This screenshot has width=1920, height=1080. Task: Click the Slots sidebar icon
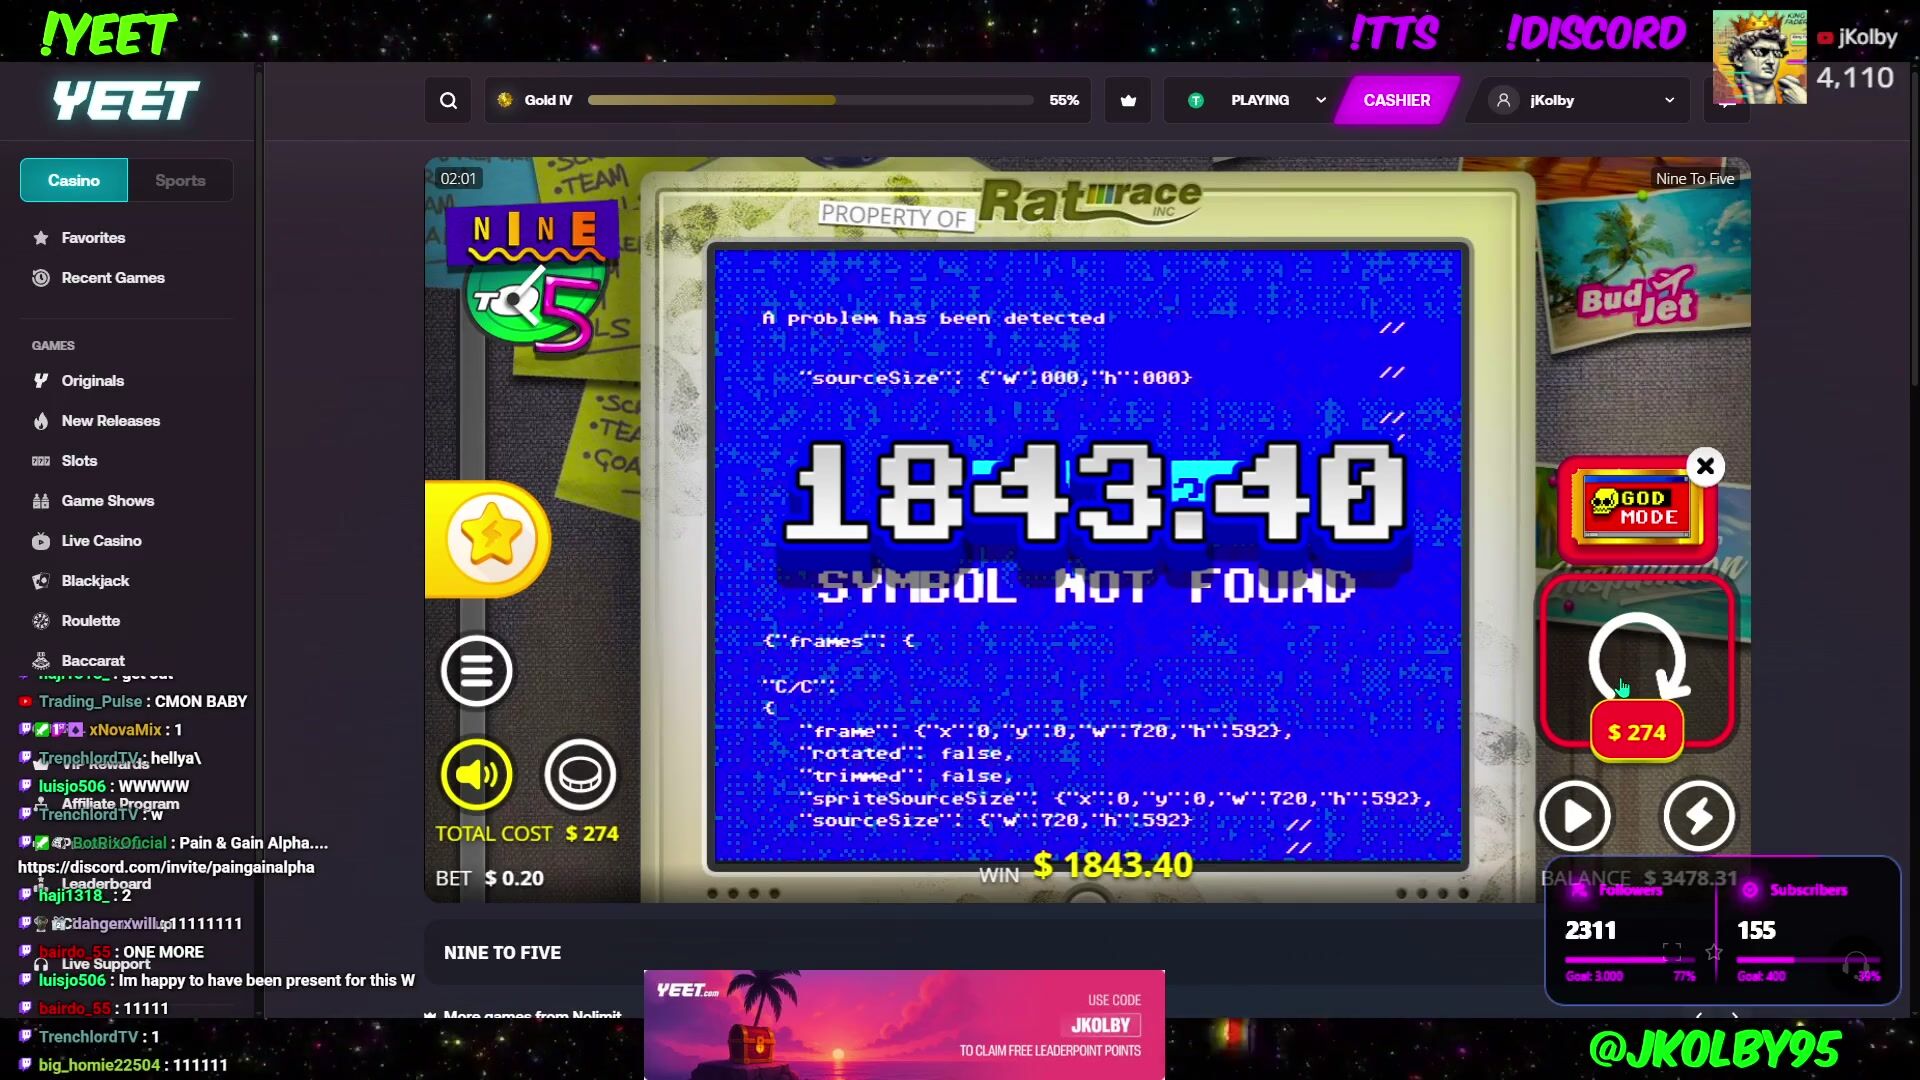[41, 461]
